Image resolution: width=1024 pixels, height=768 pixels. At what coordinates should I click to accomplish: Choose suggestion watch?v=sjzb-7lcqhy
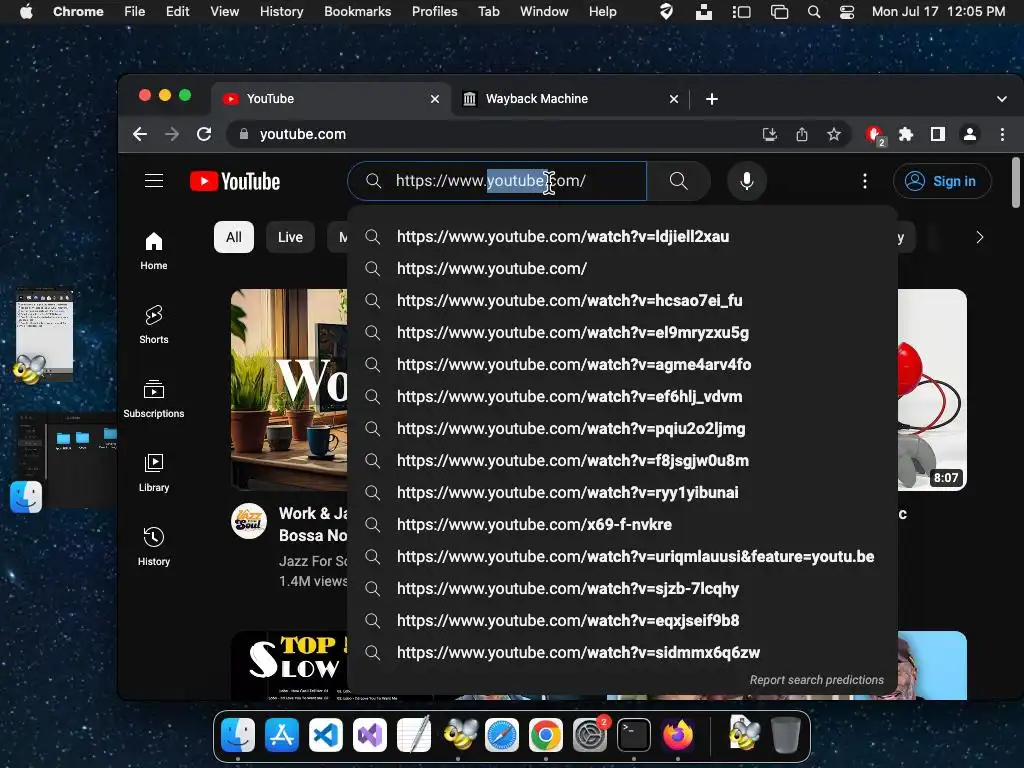(622, 588)
